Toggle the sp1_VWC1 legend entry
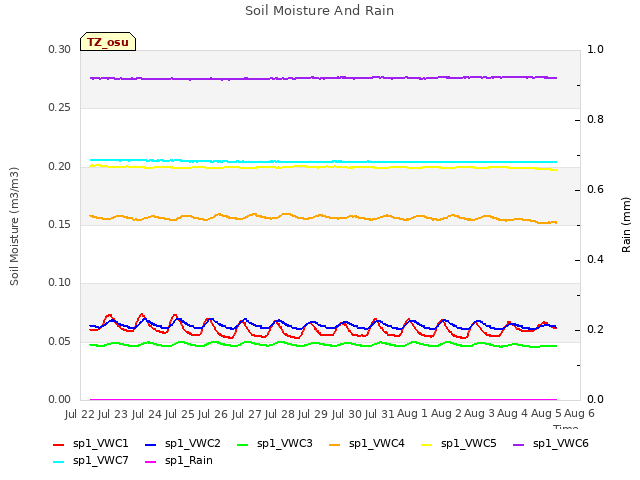 91,444
